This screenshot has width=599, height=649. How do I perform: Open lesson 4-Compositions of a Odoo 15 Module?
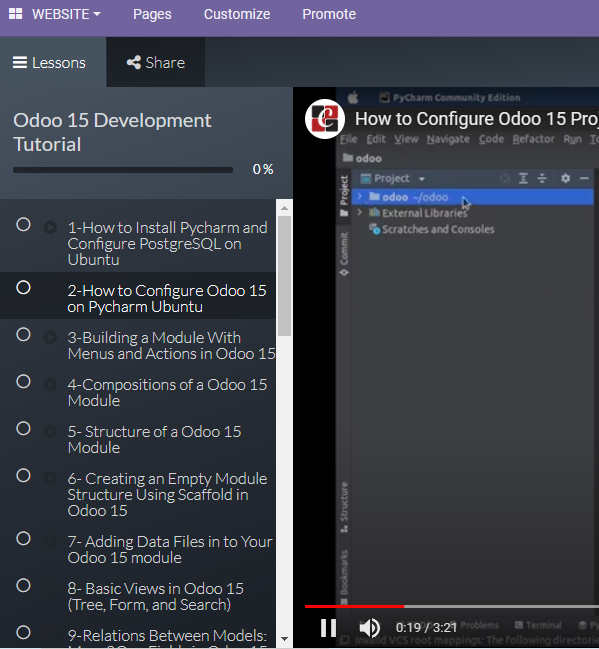pyautogui.click(x=168, y=392)
